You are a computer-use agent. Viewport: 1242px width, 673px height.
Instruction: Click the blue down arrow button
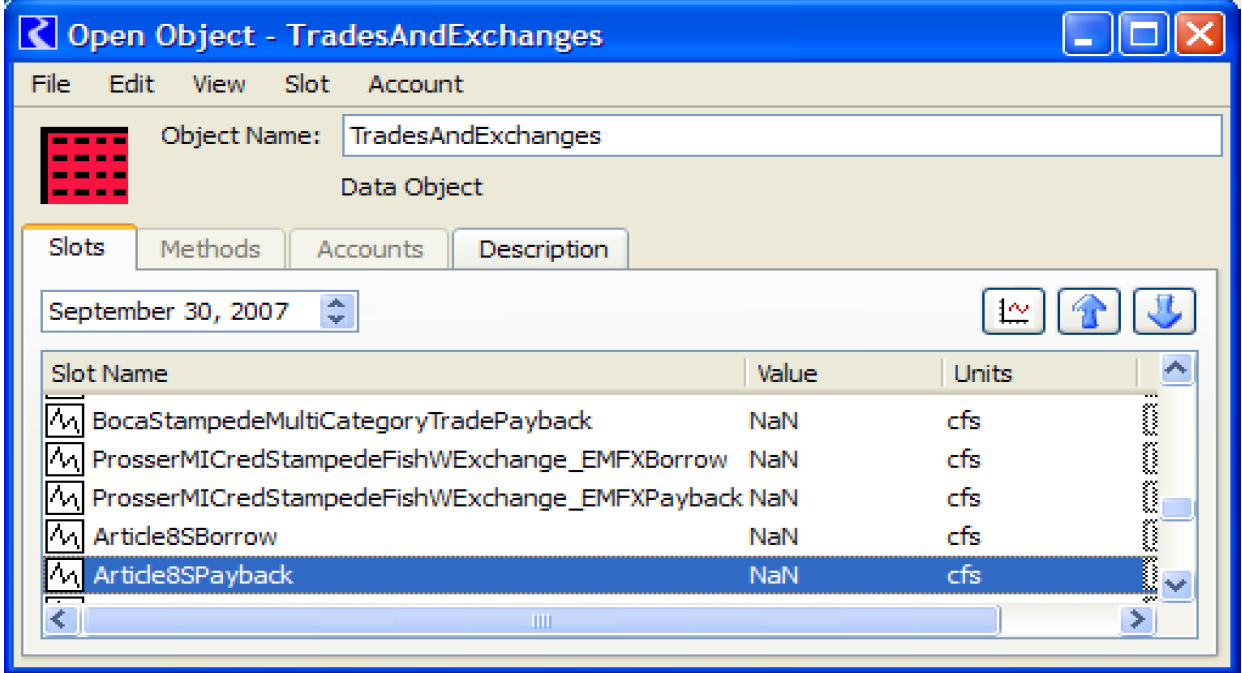(1164, 312)
